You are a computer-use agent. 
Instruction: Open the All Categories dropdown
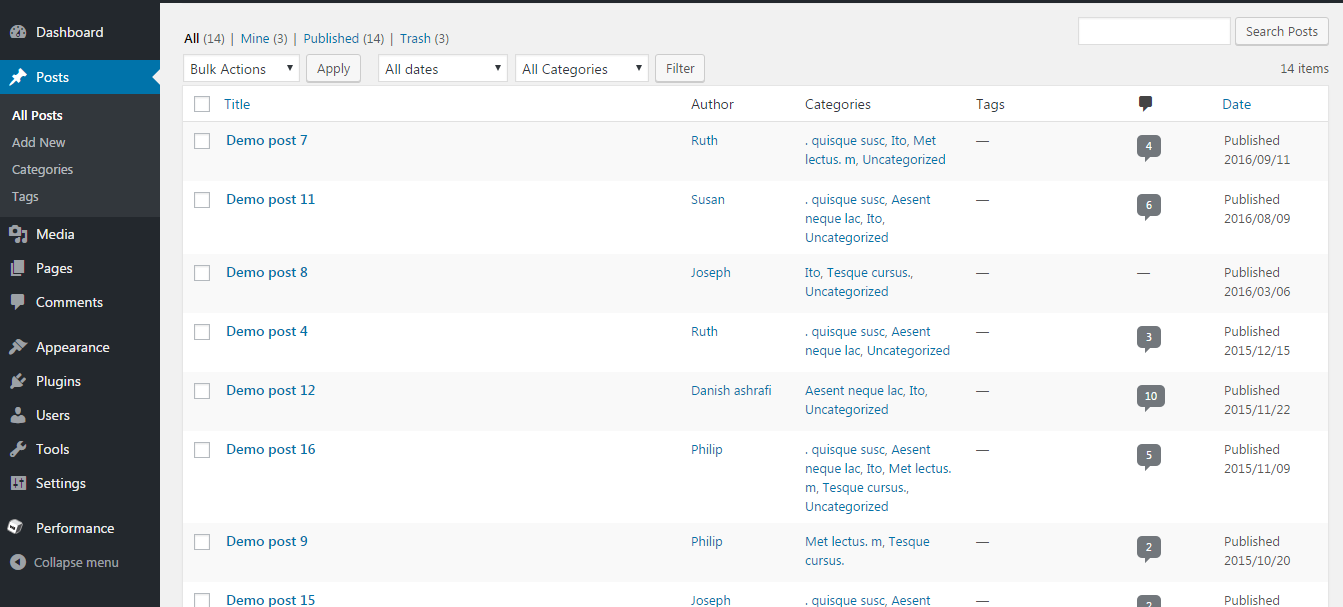(582, 69)
